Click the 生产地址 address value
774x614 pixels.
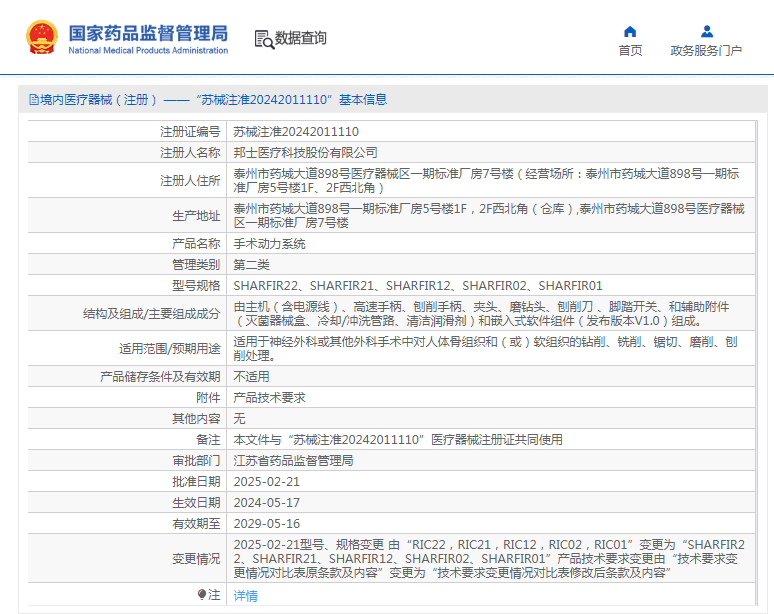489,216
